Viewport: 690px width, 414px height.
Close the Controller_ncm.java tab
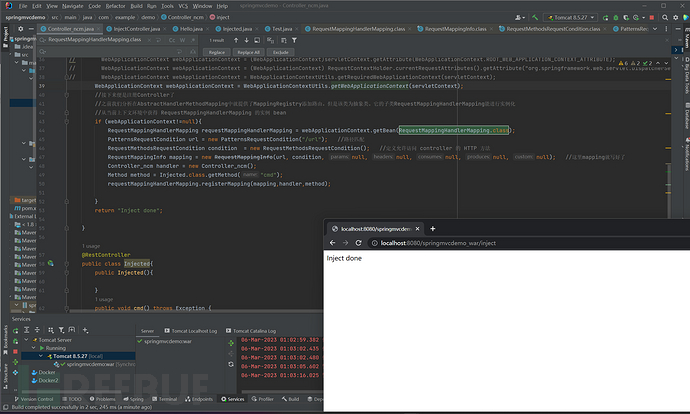[x=98, y=29]
